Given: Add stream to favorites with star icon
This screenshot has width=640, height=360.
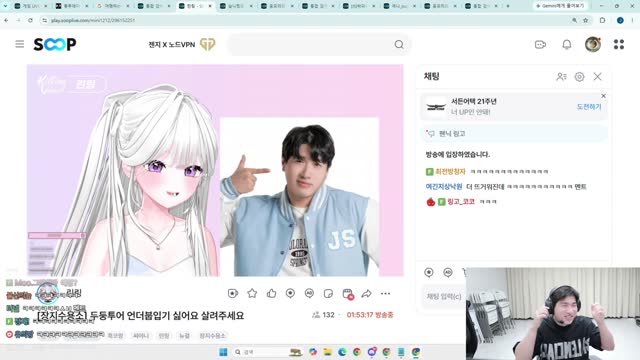Looking at the screenshot, I should point(252,293).
